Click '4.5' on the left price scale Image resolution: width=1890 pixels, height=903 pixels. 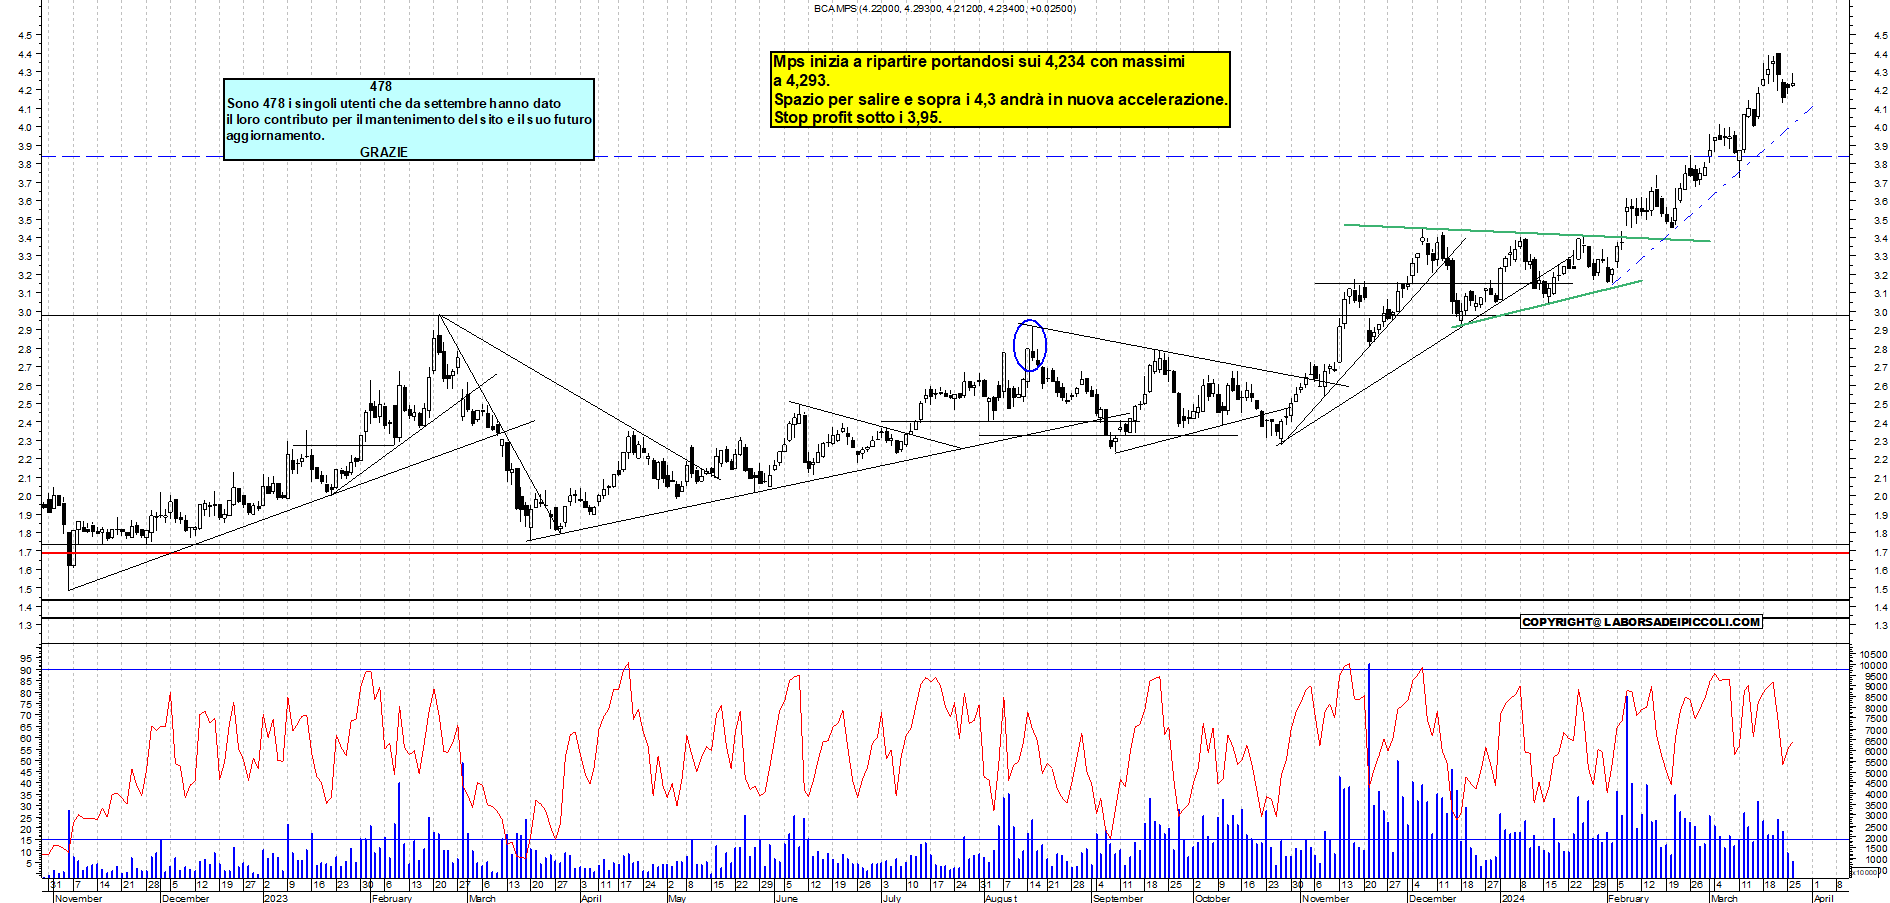pos(25,35)
